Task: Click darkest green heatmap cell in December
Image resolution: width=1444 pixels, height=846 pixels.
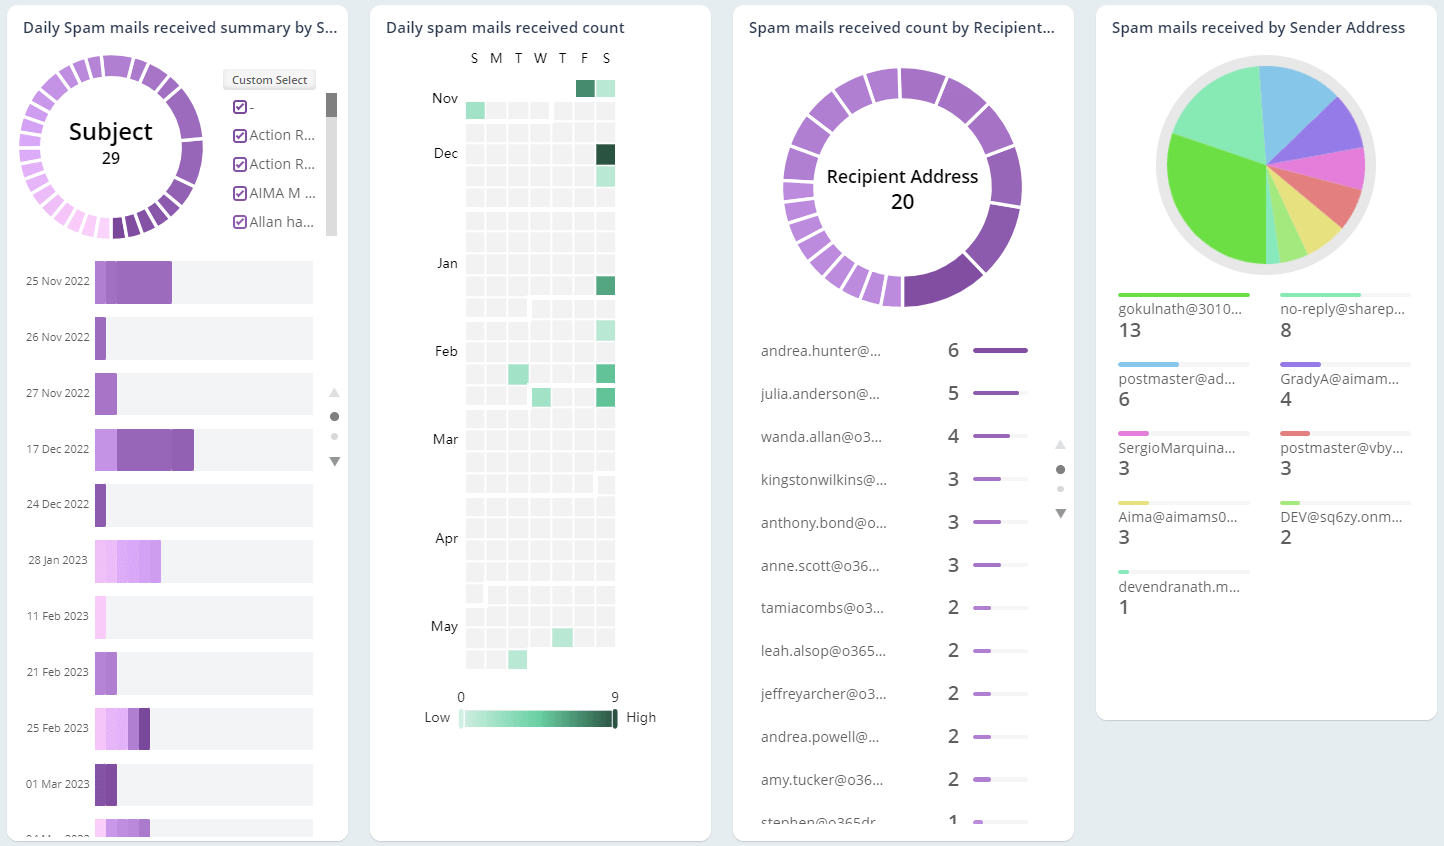Action: [x=605, y=154]
